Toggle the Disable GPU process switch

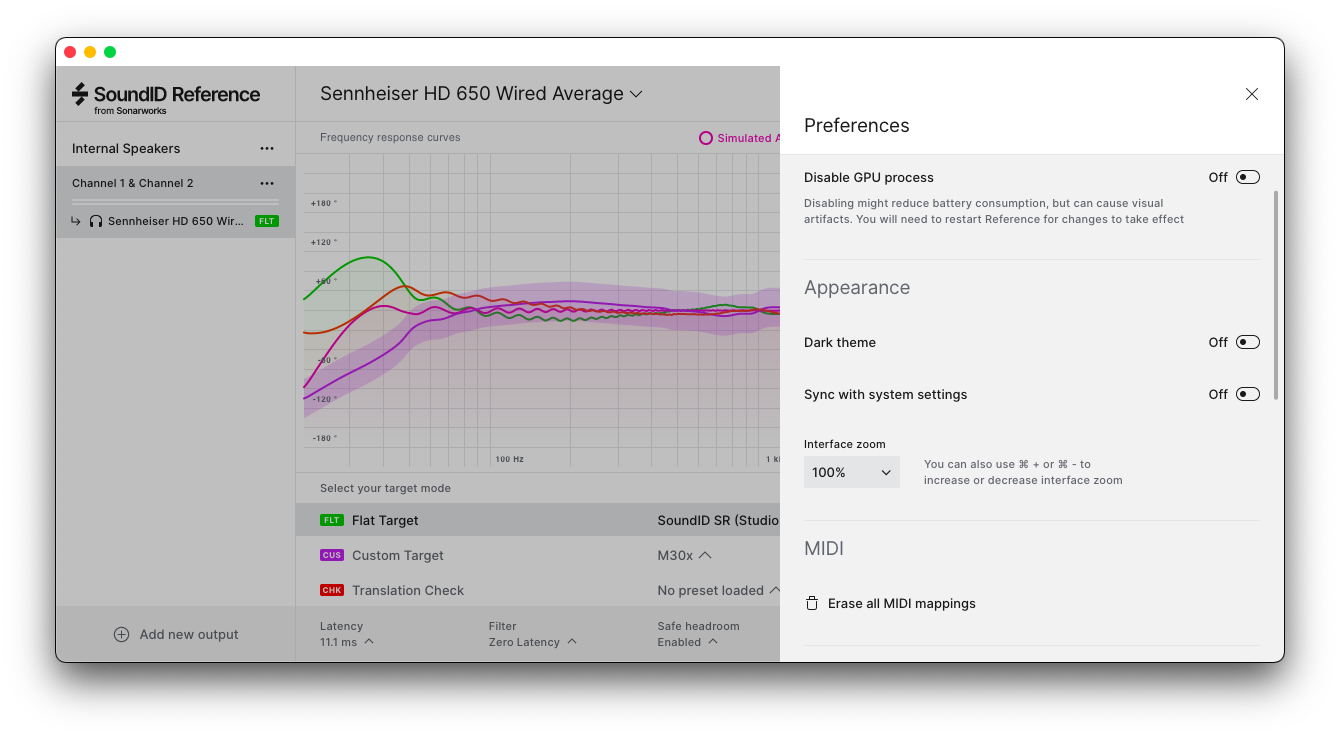coord(1248,177)
